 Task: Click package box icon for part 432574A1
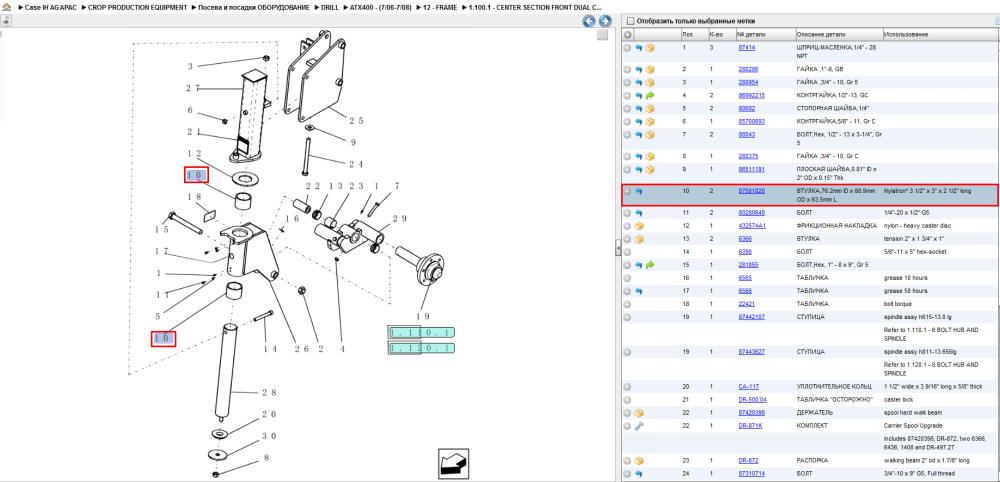click(x=638, y=226)
